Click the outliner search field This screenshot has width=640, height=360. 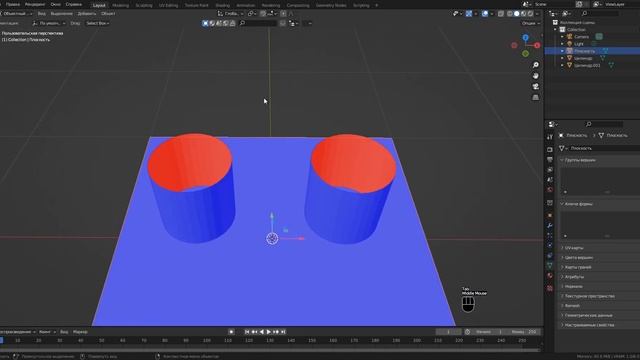pos(600,13)
